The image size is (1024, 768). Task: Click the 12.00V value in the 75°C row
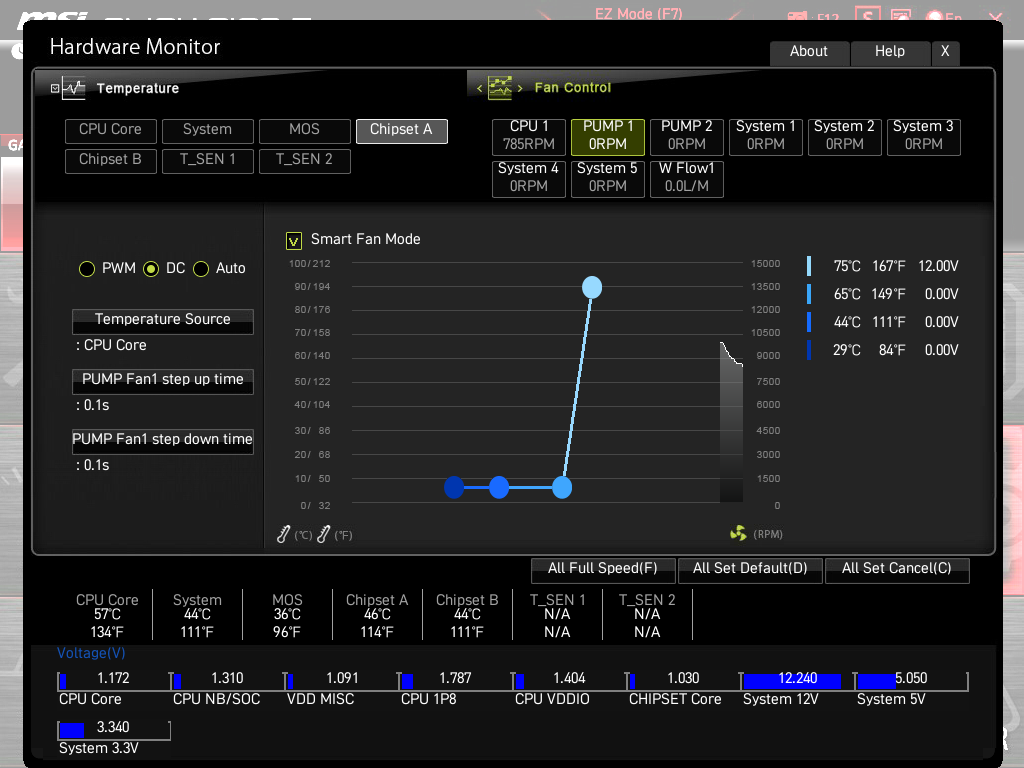pos(938,266)
